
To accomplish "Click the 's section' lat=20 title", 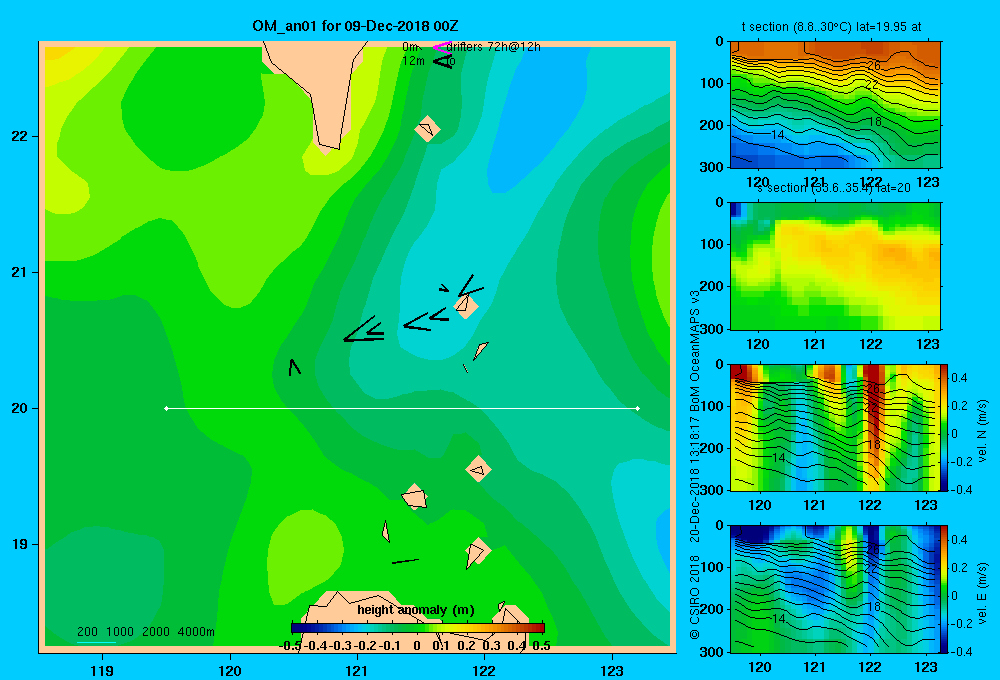I will [x=834, y=188].
